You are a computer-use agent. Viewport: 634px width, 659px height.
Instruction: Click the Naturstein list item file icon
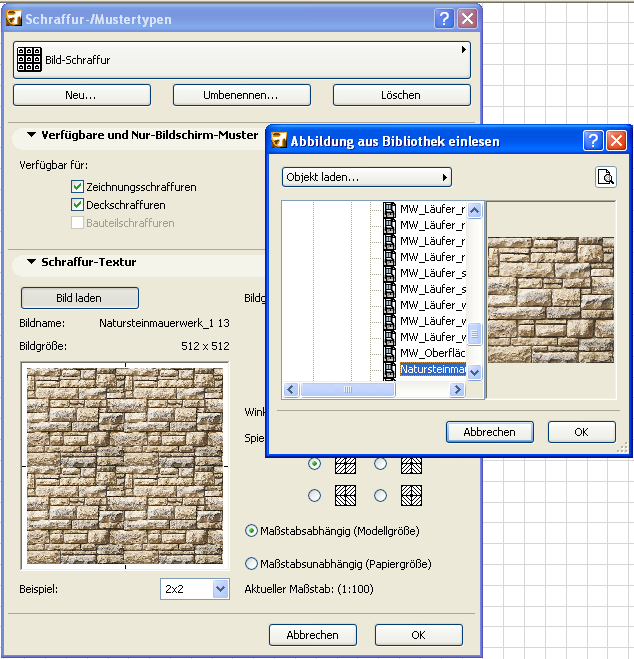tap(389, 369)
